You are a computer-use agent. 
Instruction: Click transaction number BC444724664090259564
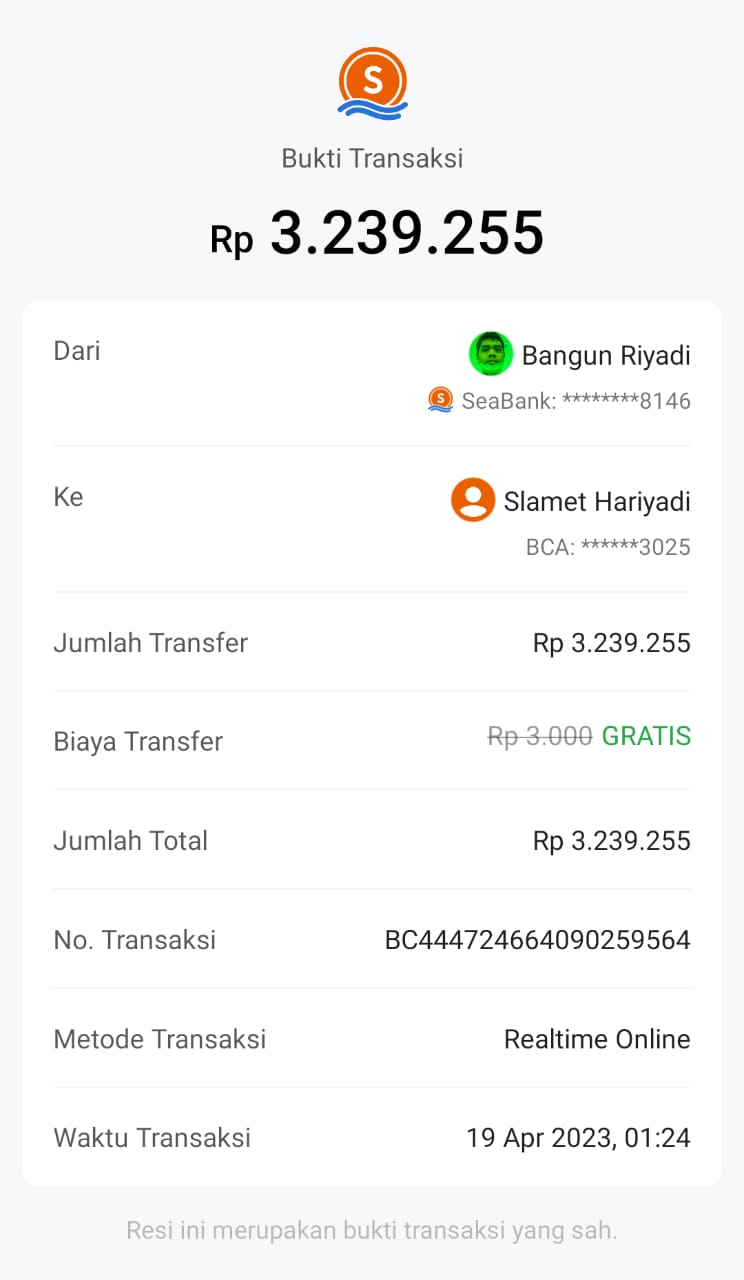[x=537, y=940]
